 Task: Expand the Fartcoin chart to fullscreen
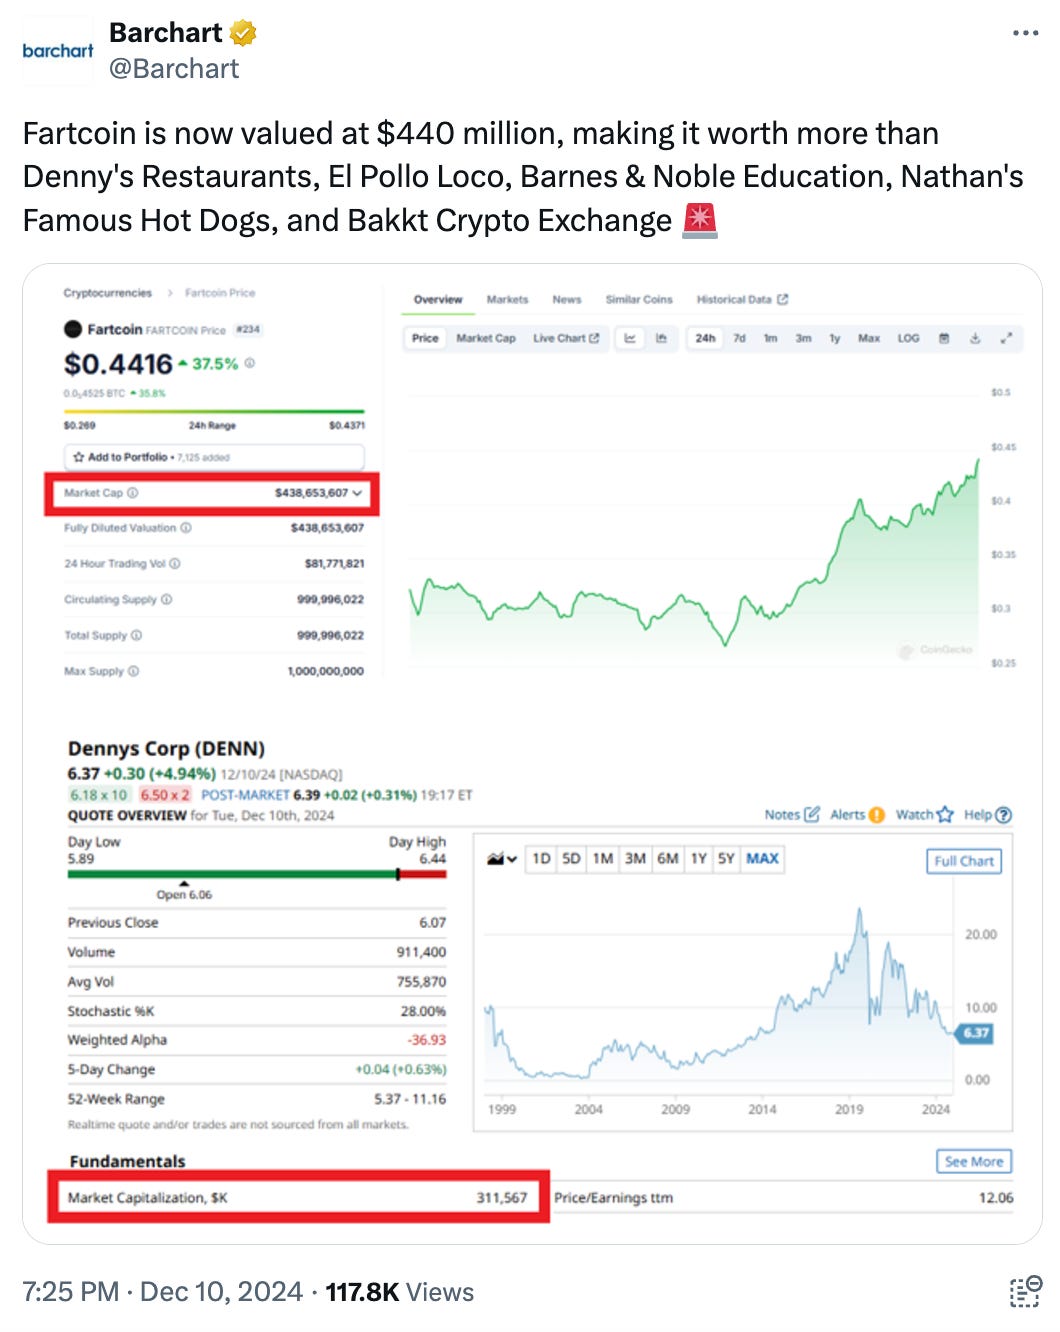coord(1006,338)
